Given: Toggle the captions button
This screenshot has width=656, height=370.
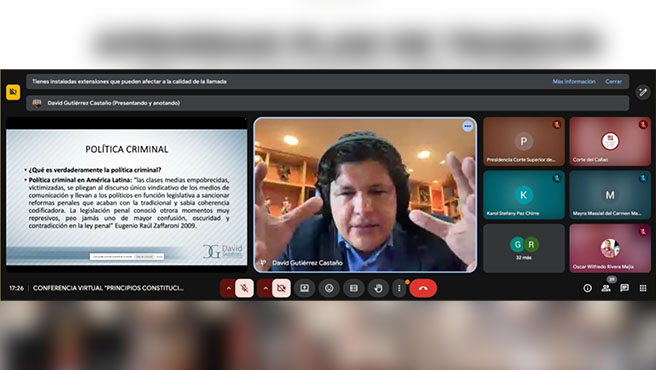Looking at the screenshot, I should pyautogui.click(x=354, y=288).
